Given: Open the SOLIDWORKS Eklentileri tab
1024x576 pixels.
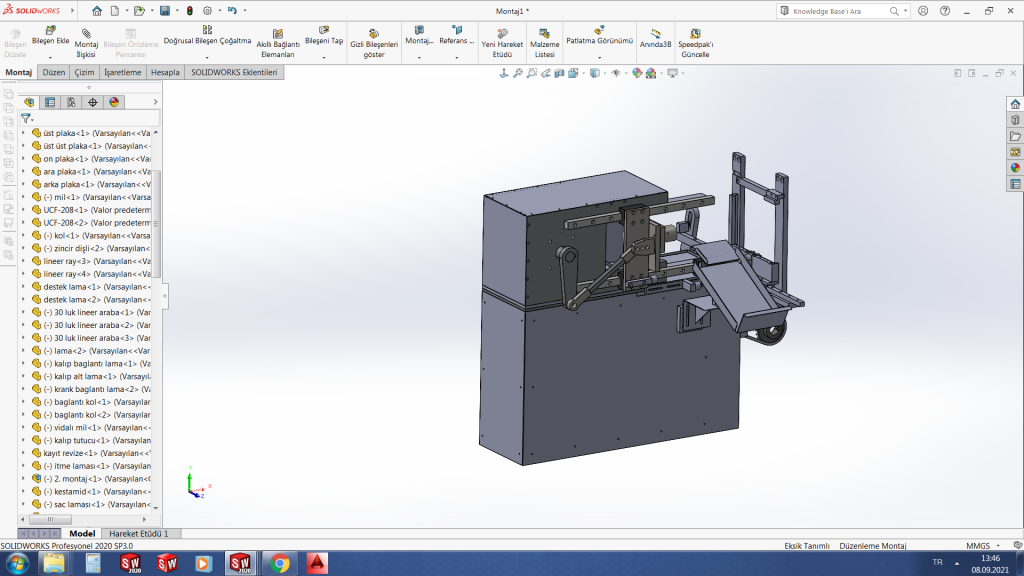Looking at the screenshot, I should [x=234, y=73].
